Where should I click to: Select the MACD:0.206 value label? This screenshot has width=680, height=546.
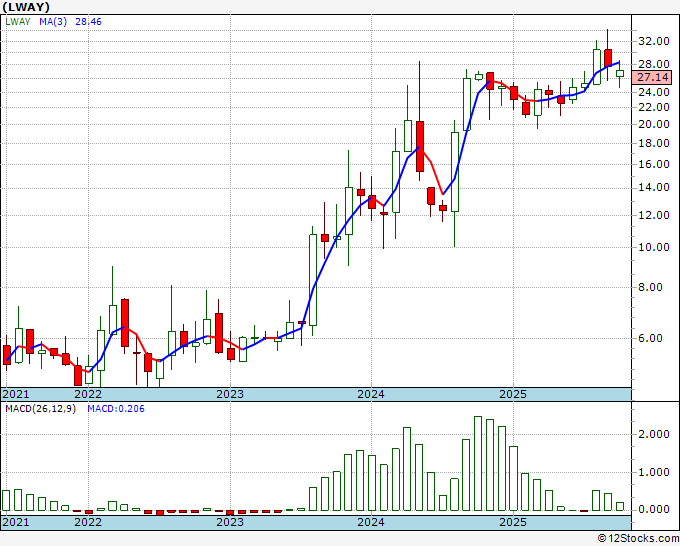(117, 409)
